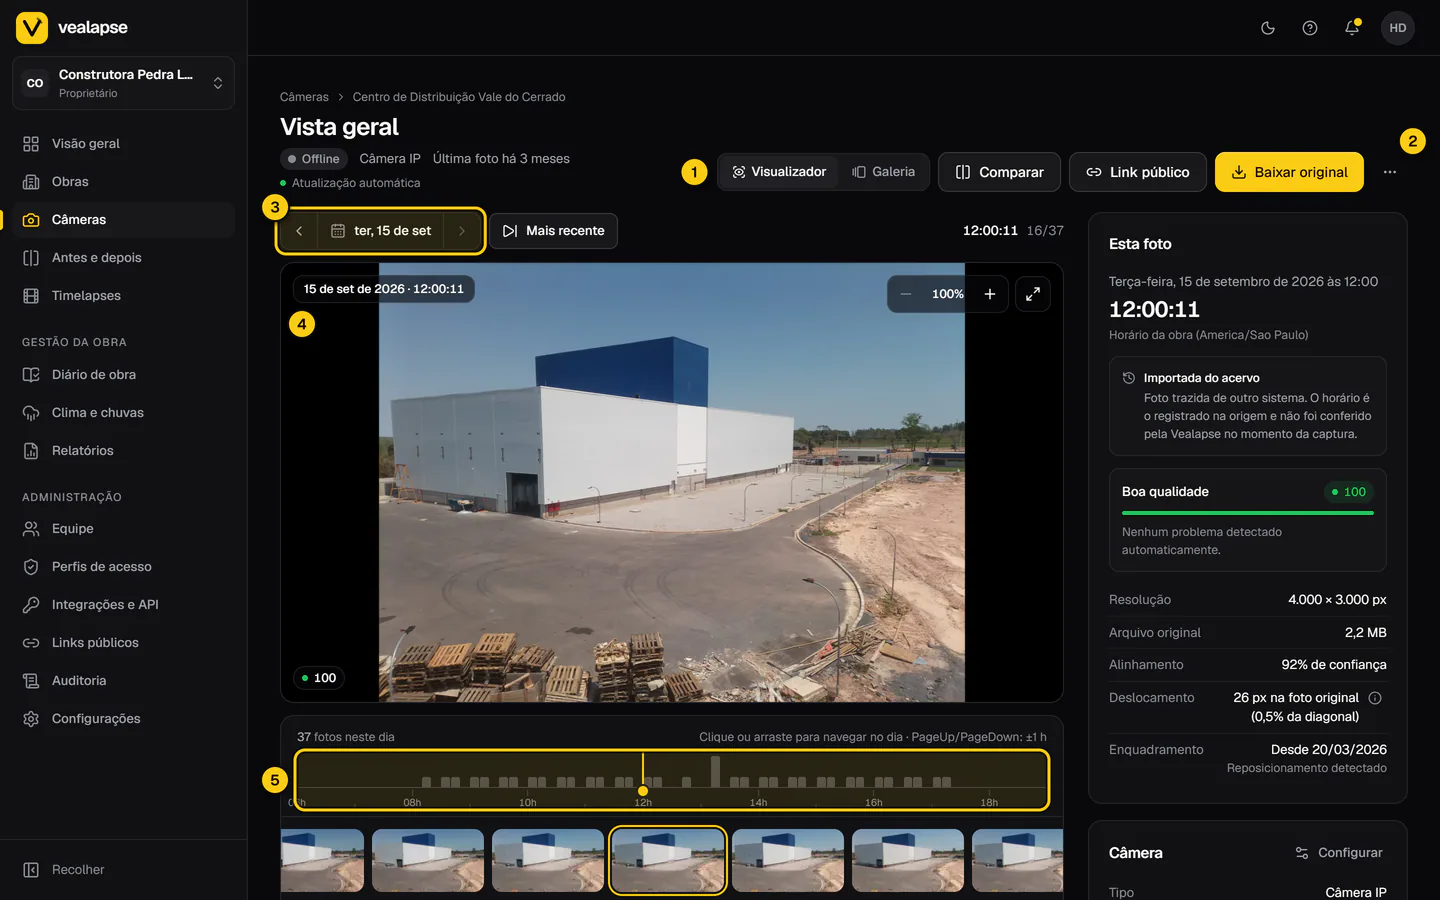Go to next day arrow

tap(462, 231)
